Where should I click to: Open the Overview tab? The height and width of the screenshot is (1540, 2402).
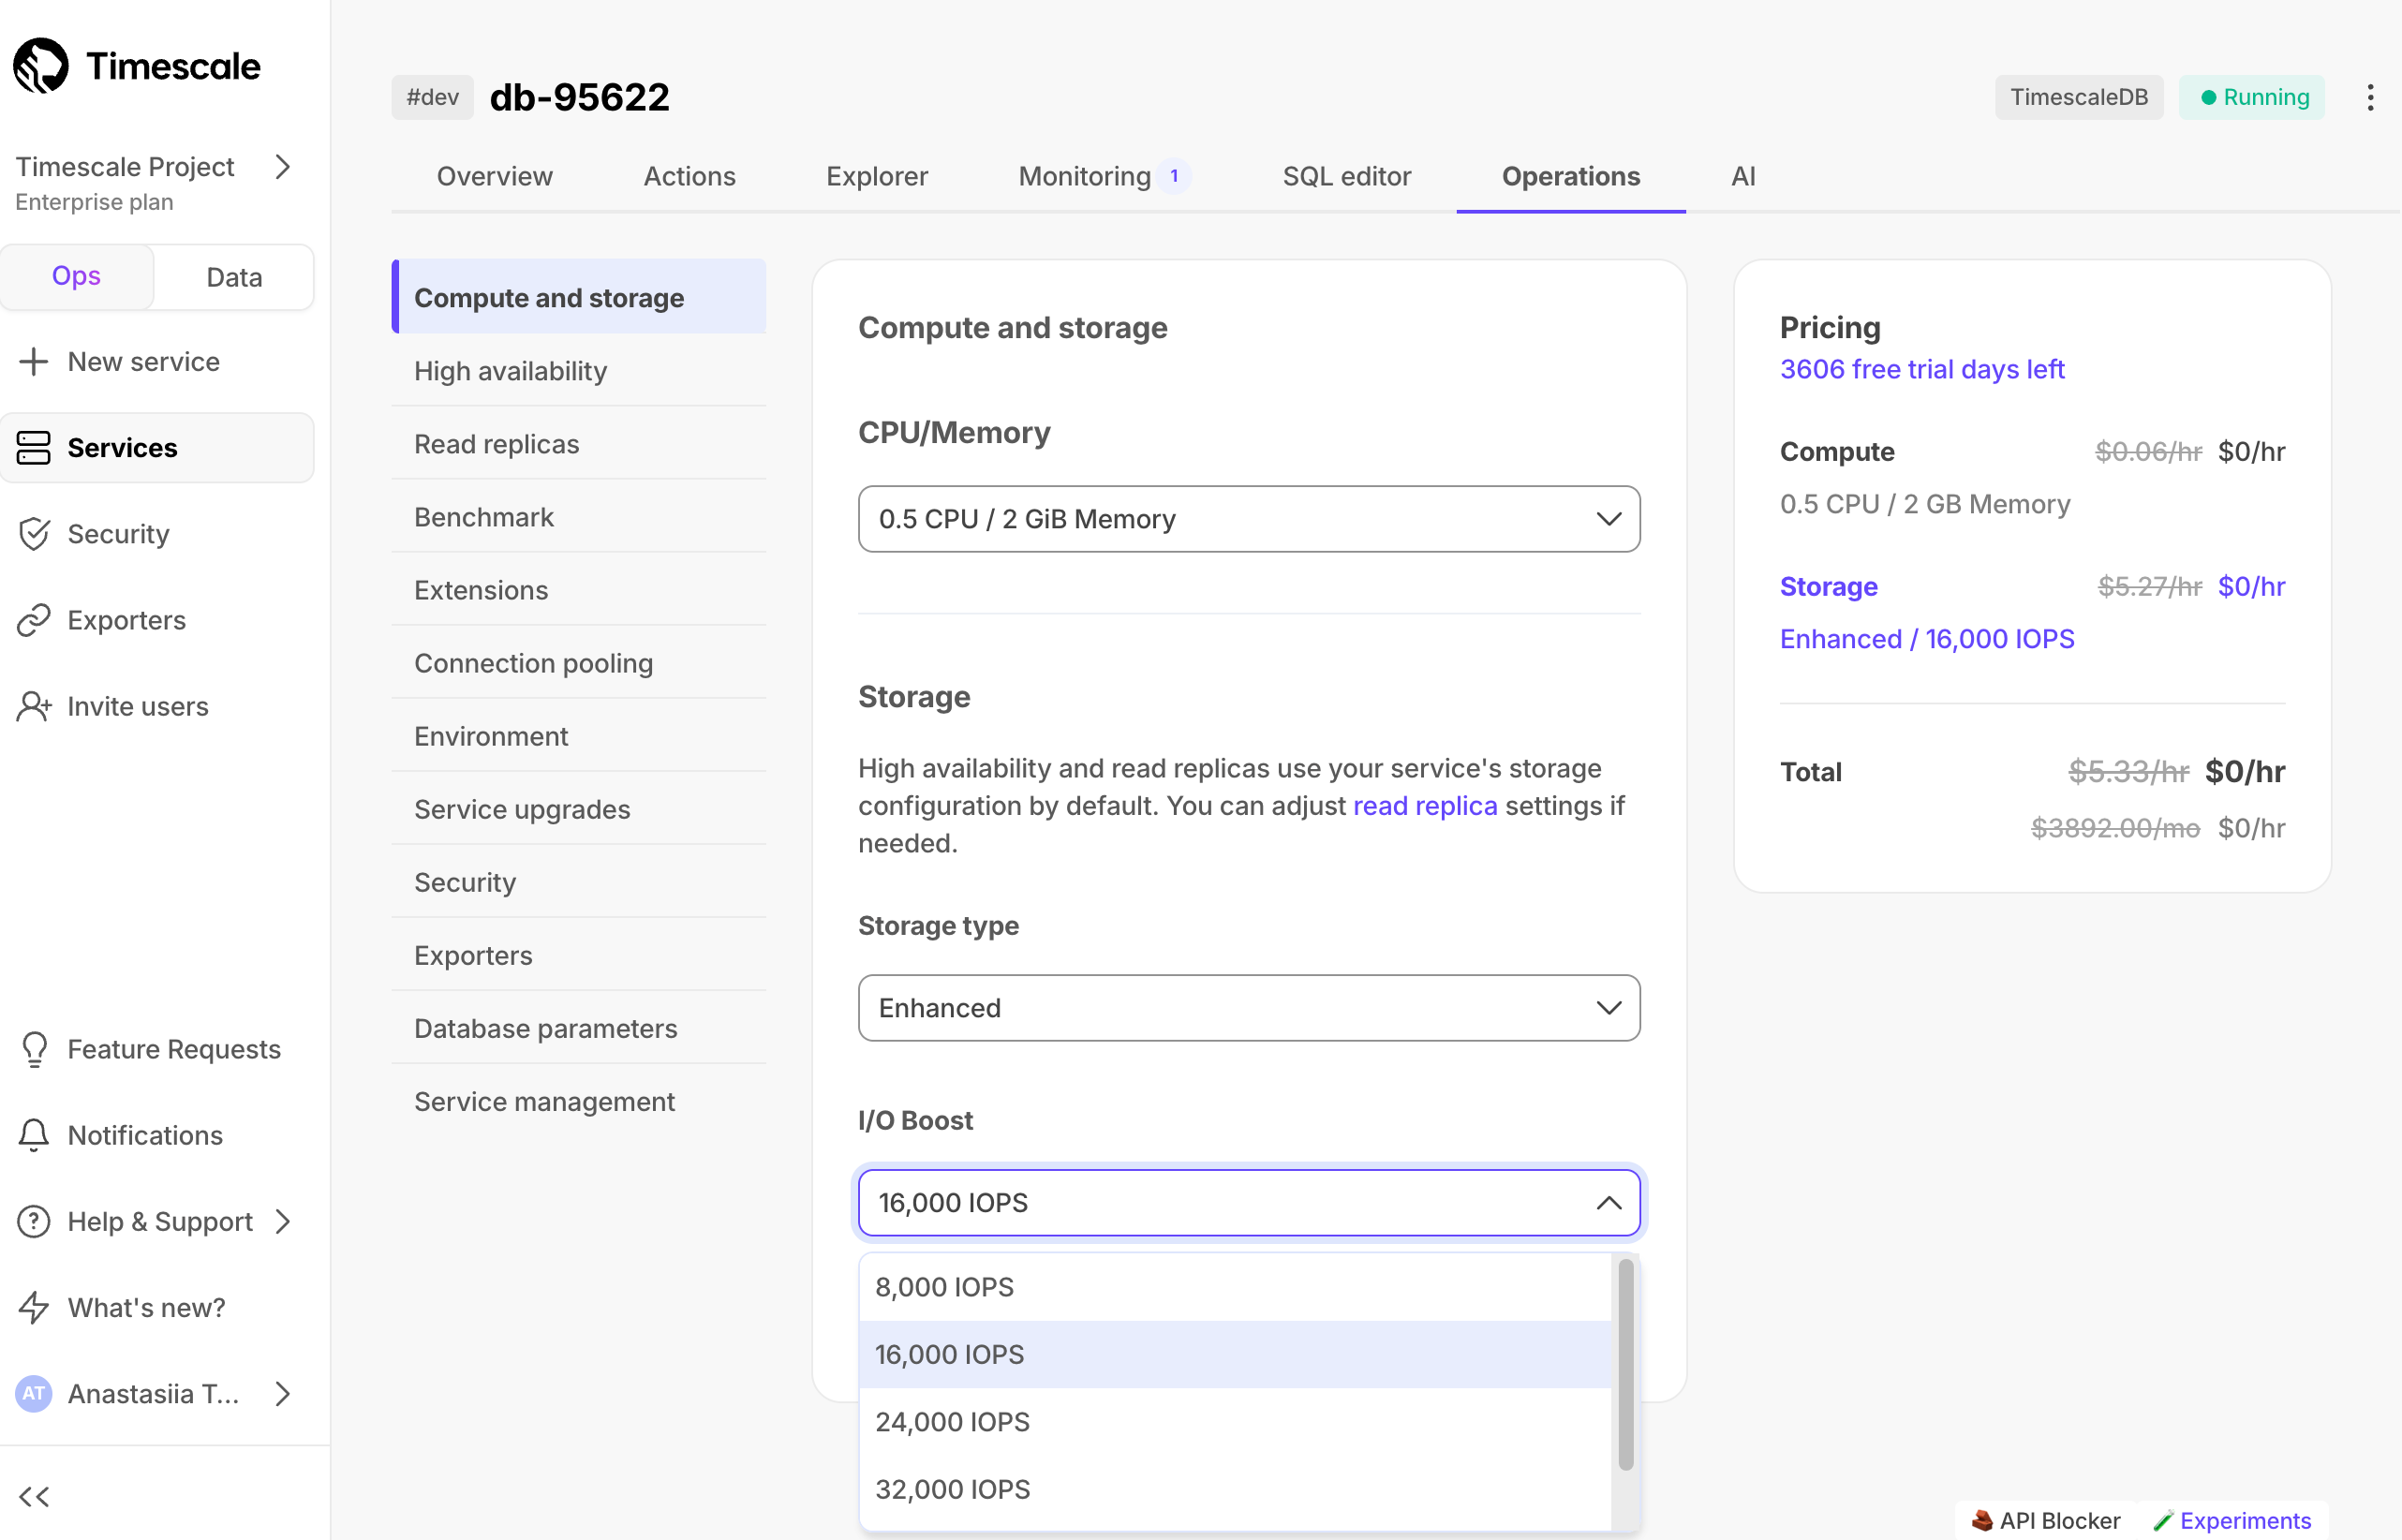[x=495, y=176]
